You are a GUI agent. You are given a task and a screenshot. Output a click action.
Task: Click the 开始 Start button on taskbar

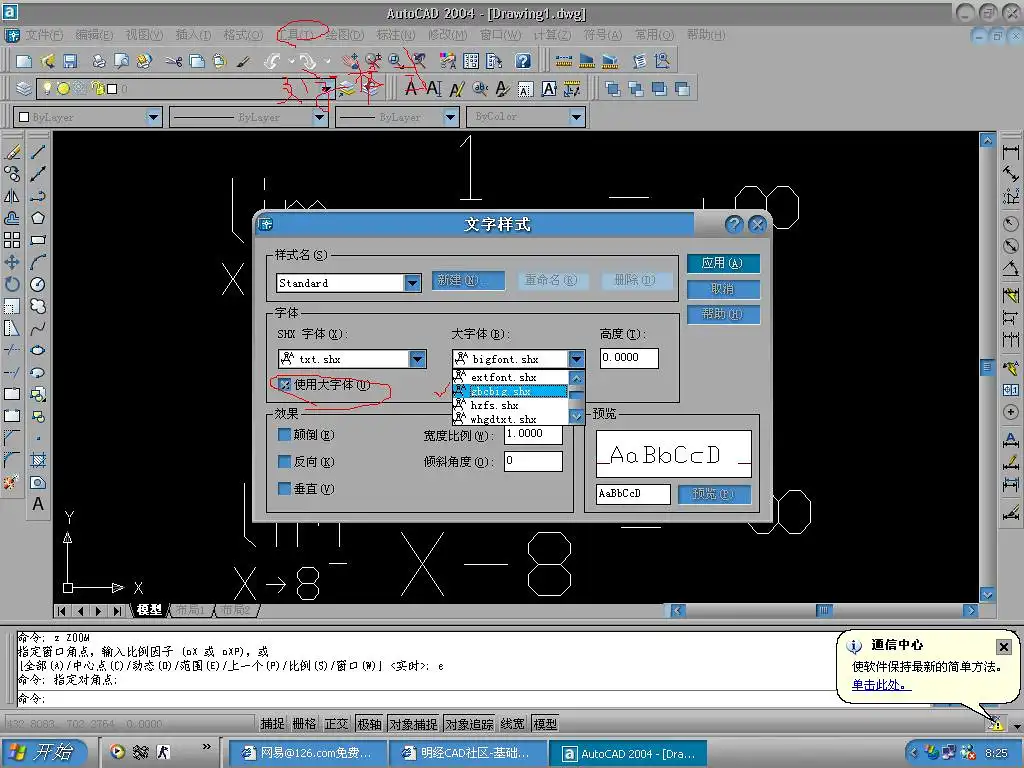pyautogui.click(x=44, y=752)
